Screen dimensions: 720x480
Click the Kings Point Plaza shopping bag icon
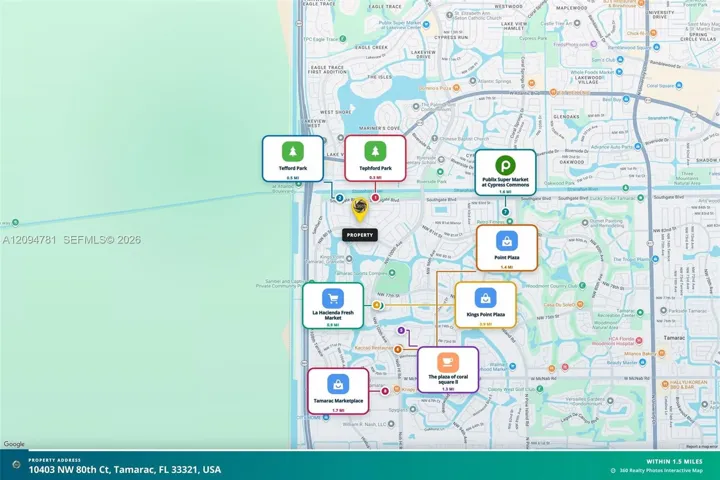[x=485, y=298]
